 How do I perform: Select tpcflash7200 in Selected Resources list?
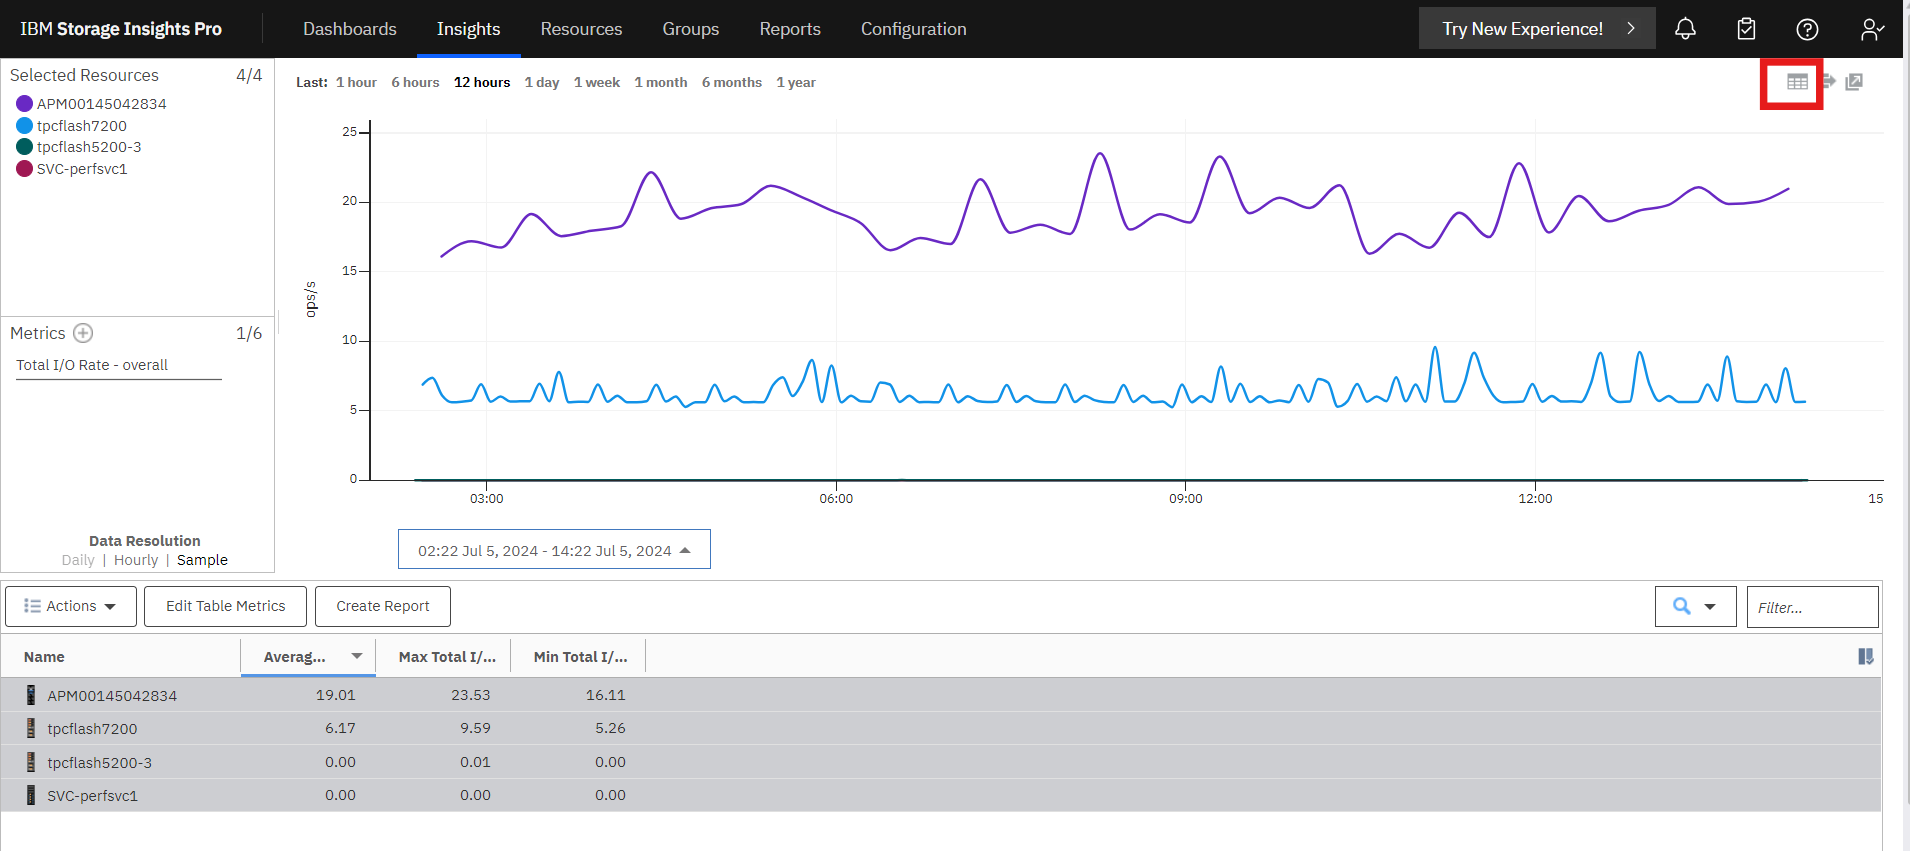(82, 126)
